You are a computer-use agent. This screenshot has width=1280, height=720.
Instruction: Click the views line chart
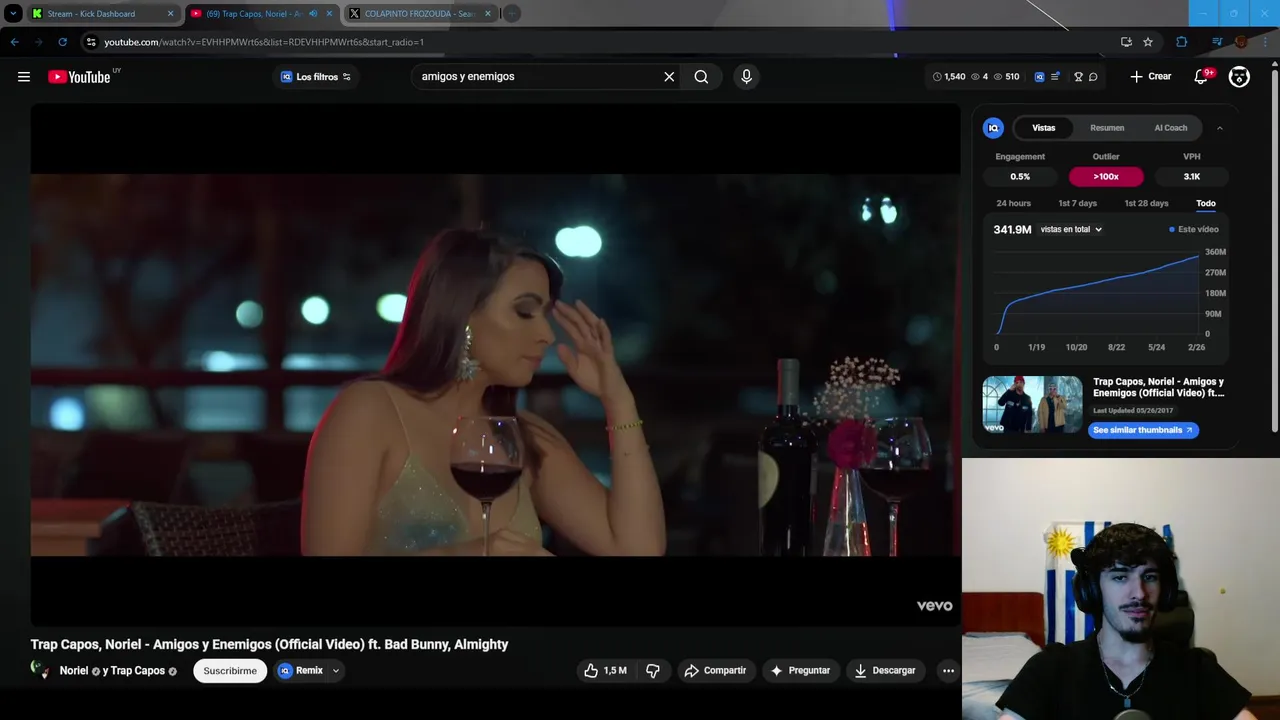click(1099, 293)
